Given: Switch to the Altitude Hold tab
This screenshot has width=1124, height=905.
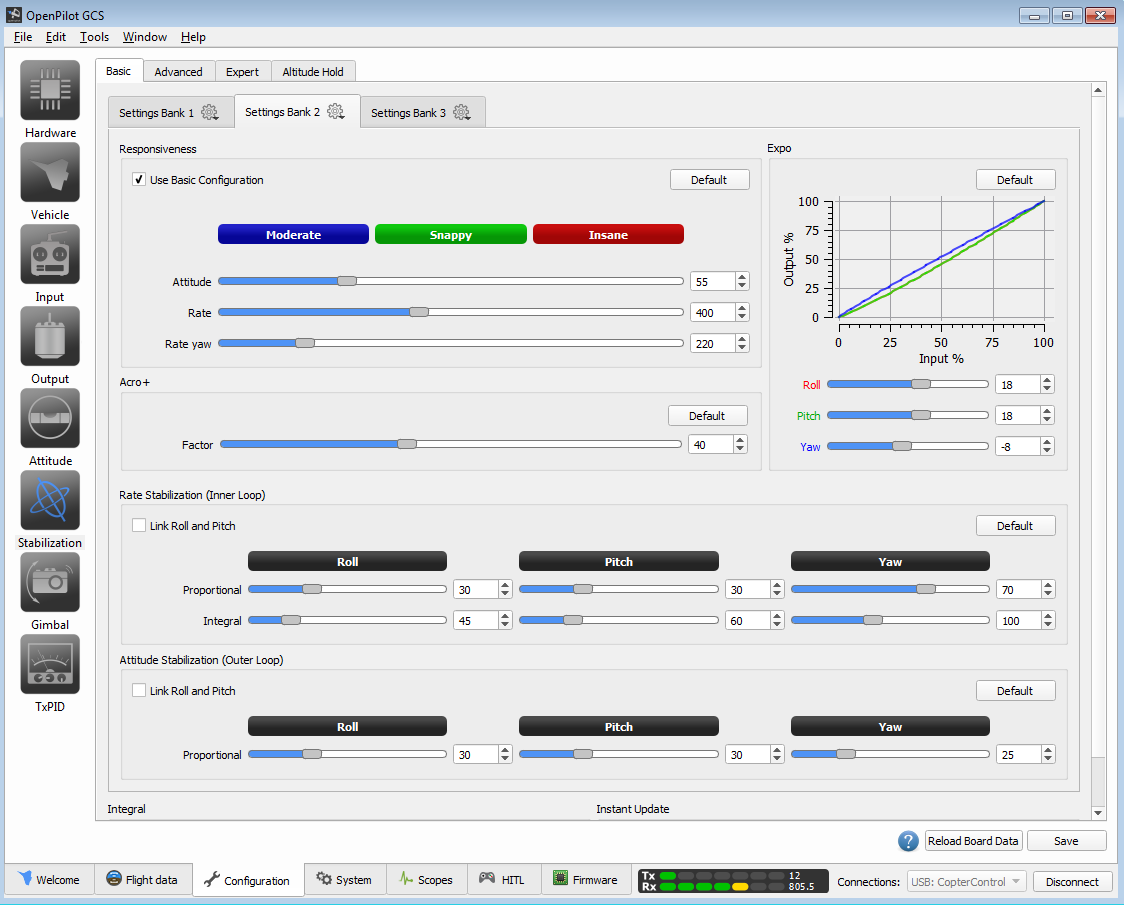Looking at the screenshot, I should click(313, 72).
